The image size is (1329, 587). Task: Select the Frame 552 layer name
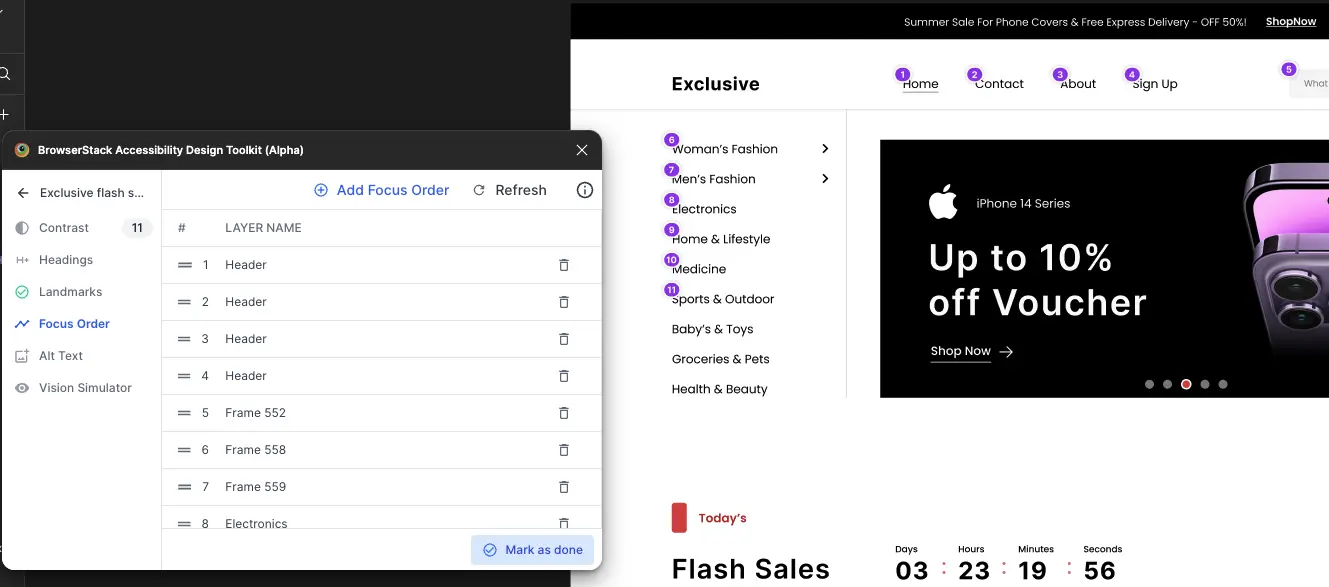tap(255, 413)
